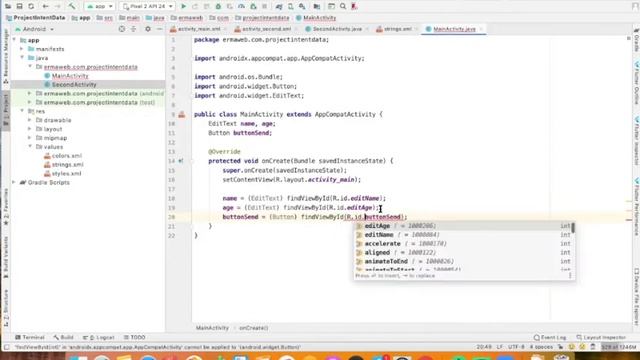Open Project panel settings gear
The height and width of the screenshot is (360, 640).
[x=148, y=29]
